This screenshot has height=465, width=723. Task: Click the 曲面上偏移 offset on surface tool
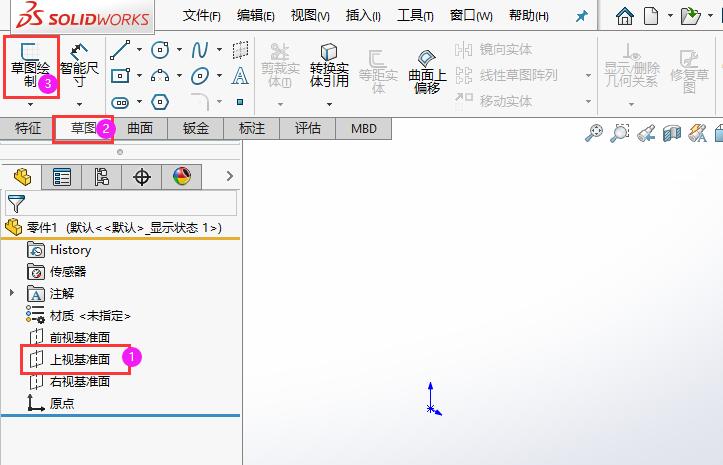427,72
